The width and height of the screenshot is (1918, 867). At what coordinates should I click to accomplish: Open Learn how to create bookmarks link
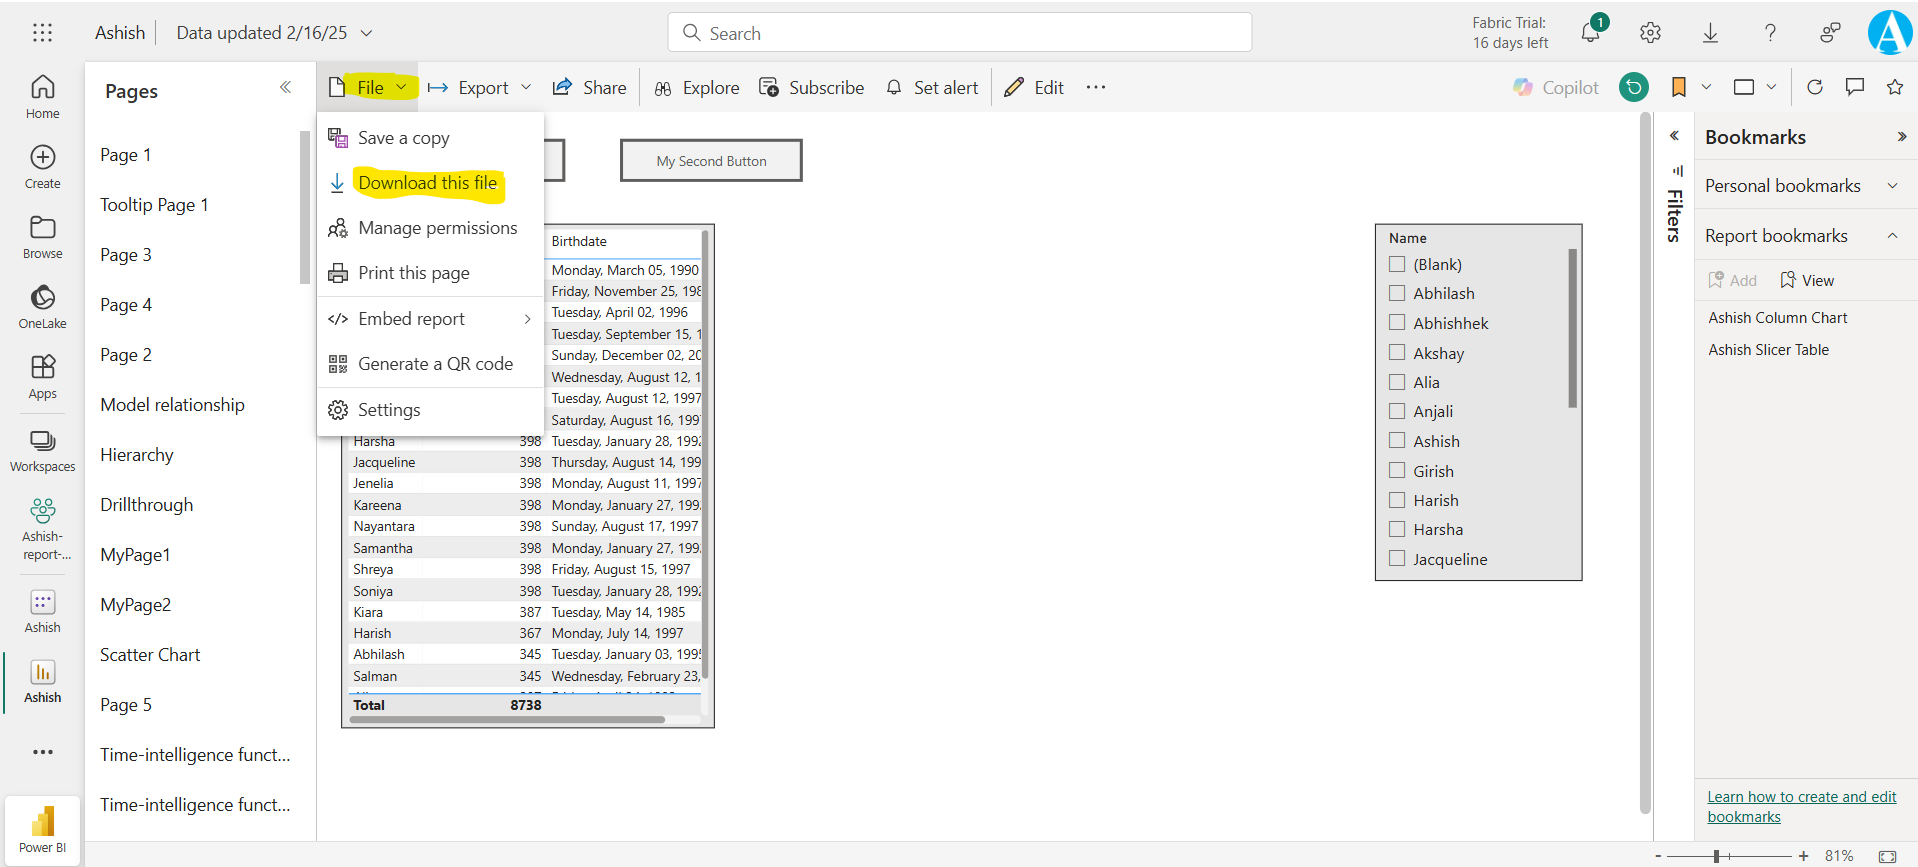1801,806
